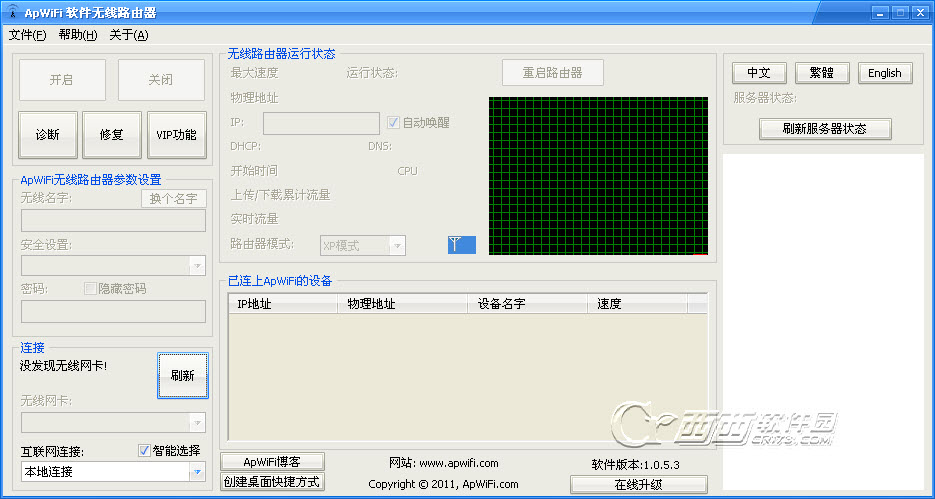Uncheck the 智能选择 checkbox
The image size is (935, 499).
tap(144, 451)
